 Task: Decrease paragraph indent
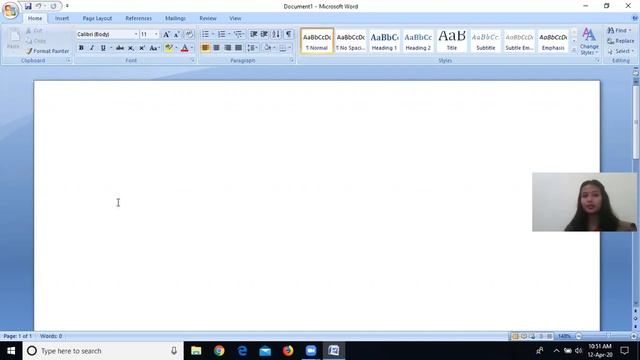click(x=253, y=34)
